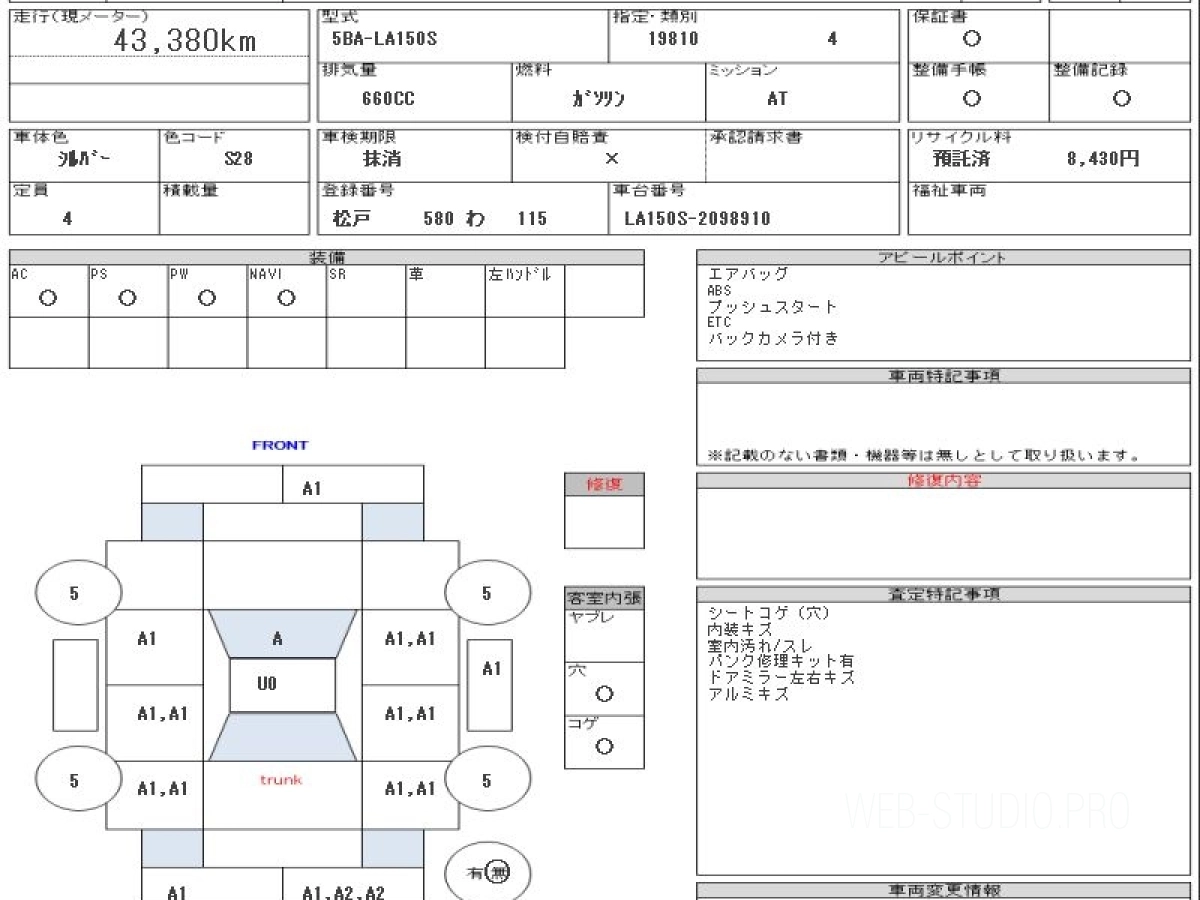Screen dimensions: 1200x900
Task: Select registration number 松戸 580 わ 115
Action: 440,218
